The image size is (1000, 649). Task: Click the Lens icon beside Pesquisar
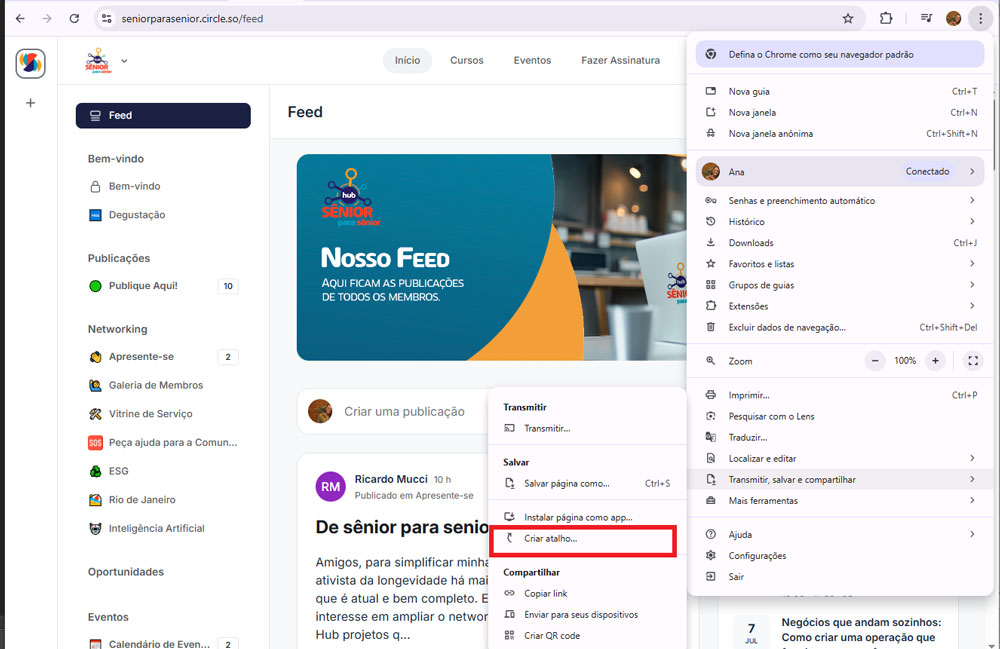tap(710, 416)
